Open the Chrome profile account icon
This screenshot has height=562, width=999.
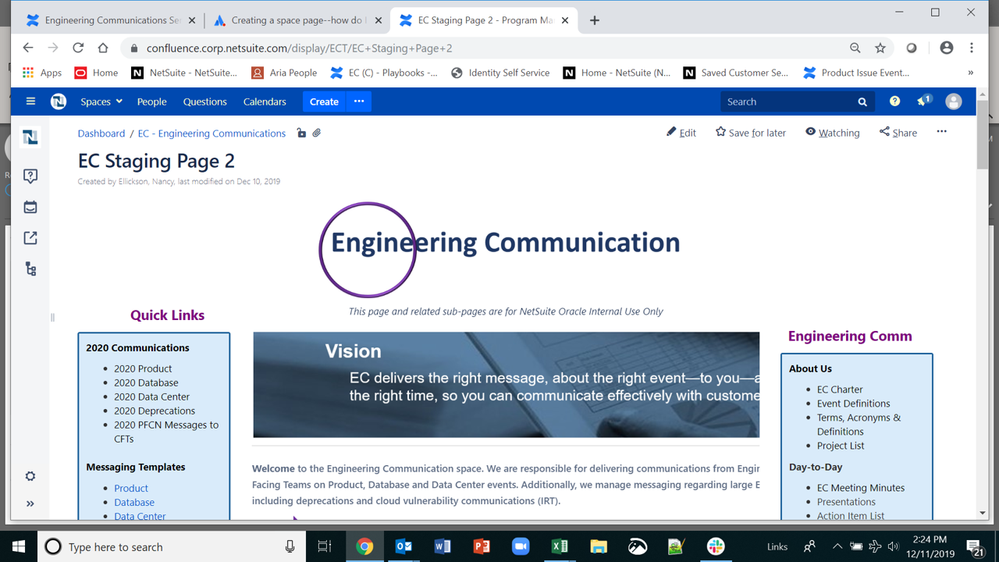[946, 48]
